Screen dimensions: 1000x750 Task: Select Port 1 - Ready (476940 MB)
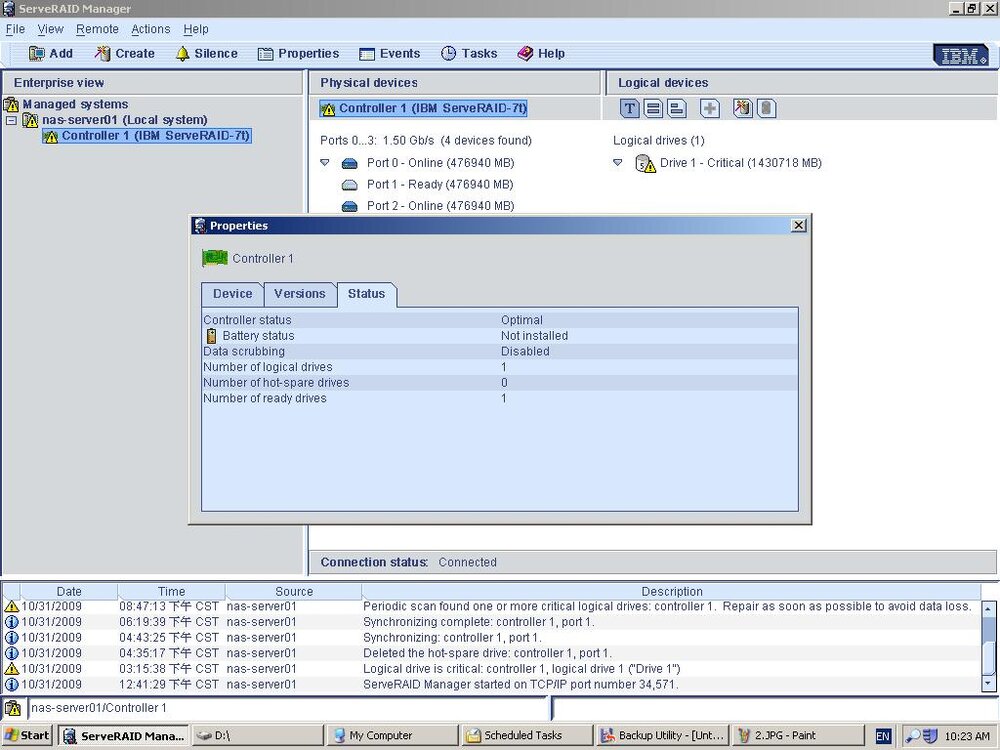(440, 185)
